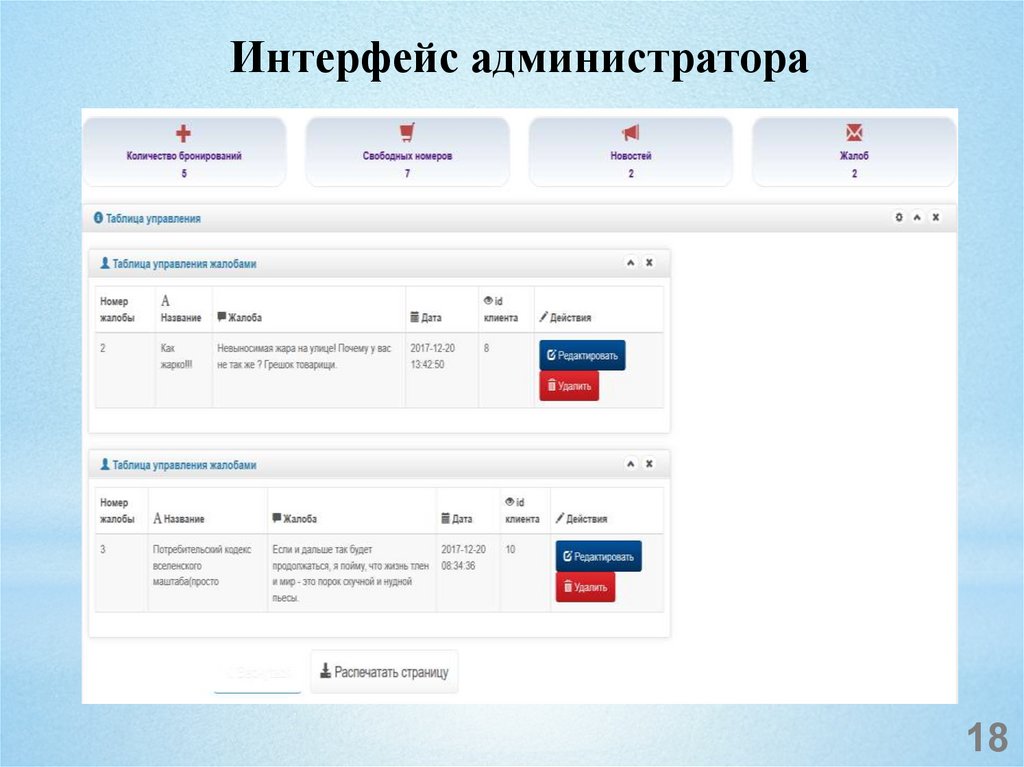Close the main 'Таблица управления' panel
Viewport: 1024px width, 767px height.
[x=935, y=217]
